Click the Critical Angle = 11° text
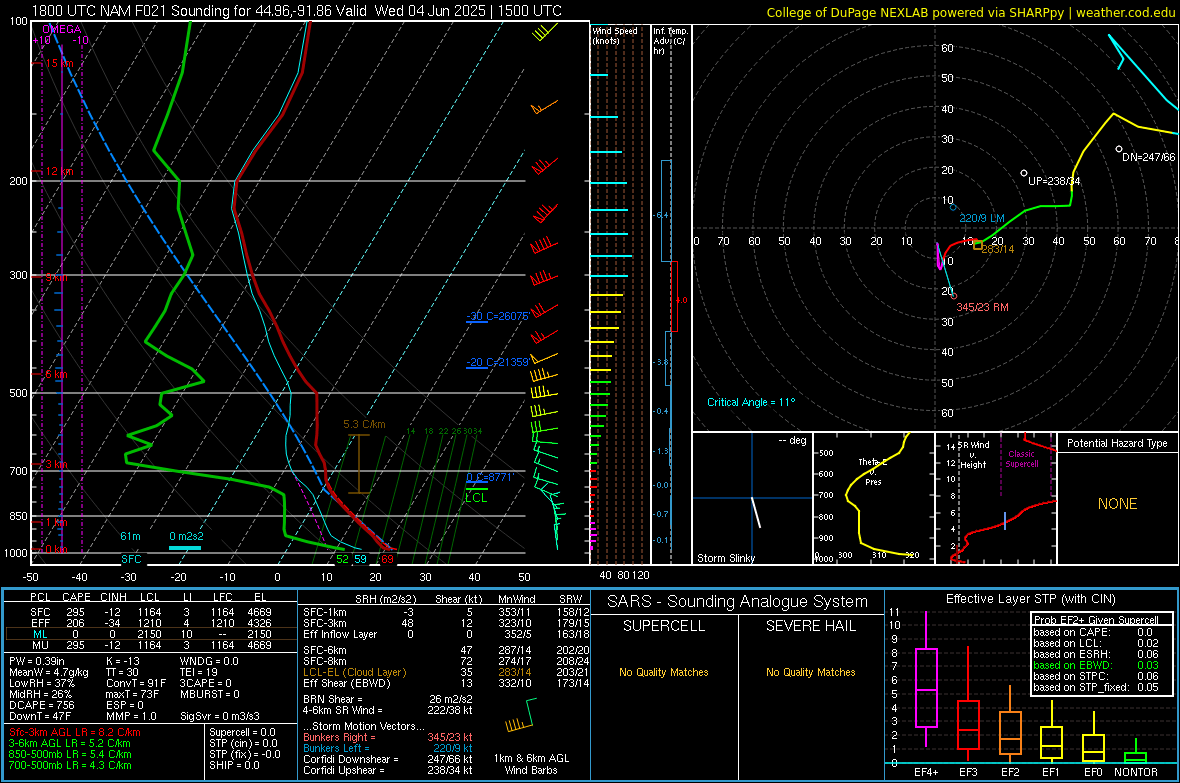This screenshot has height=783, width=1180. coord(750,402)
